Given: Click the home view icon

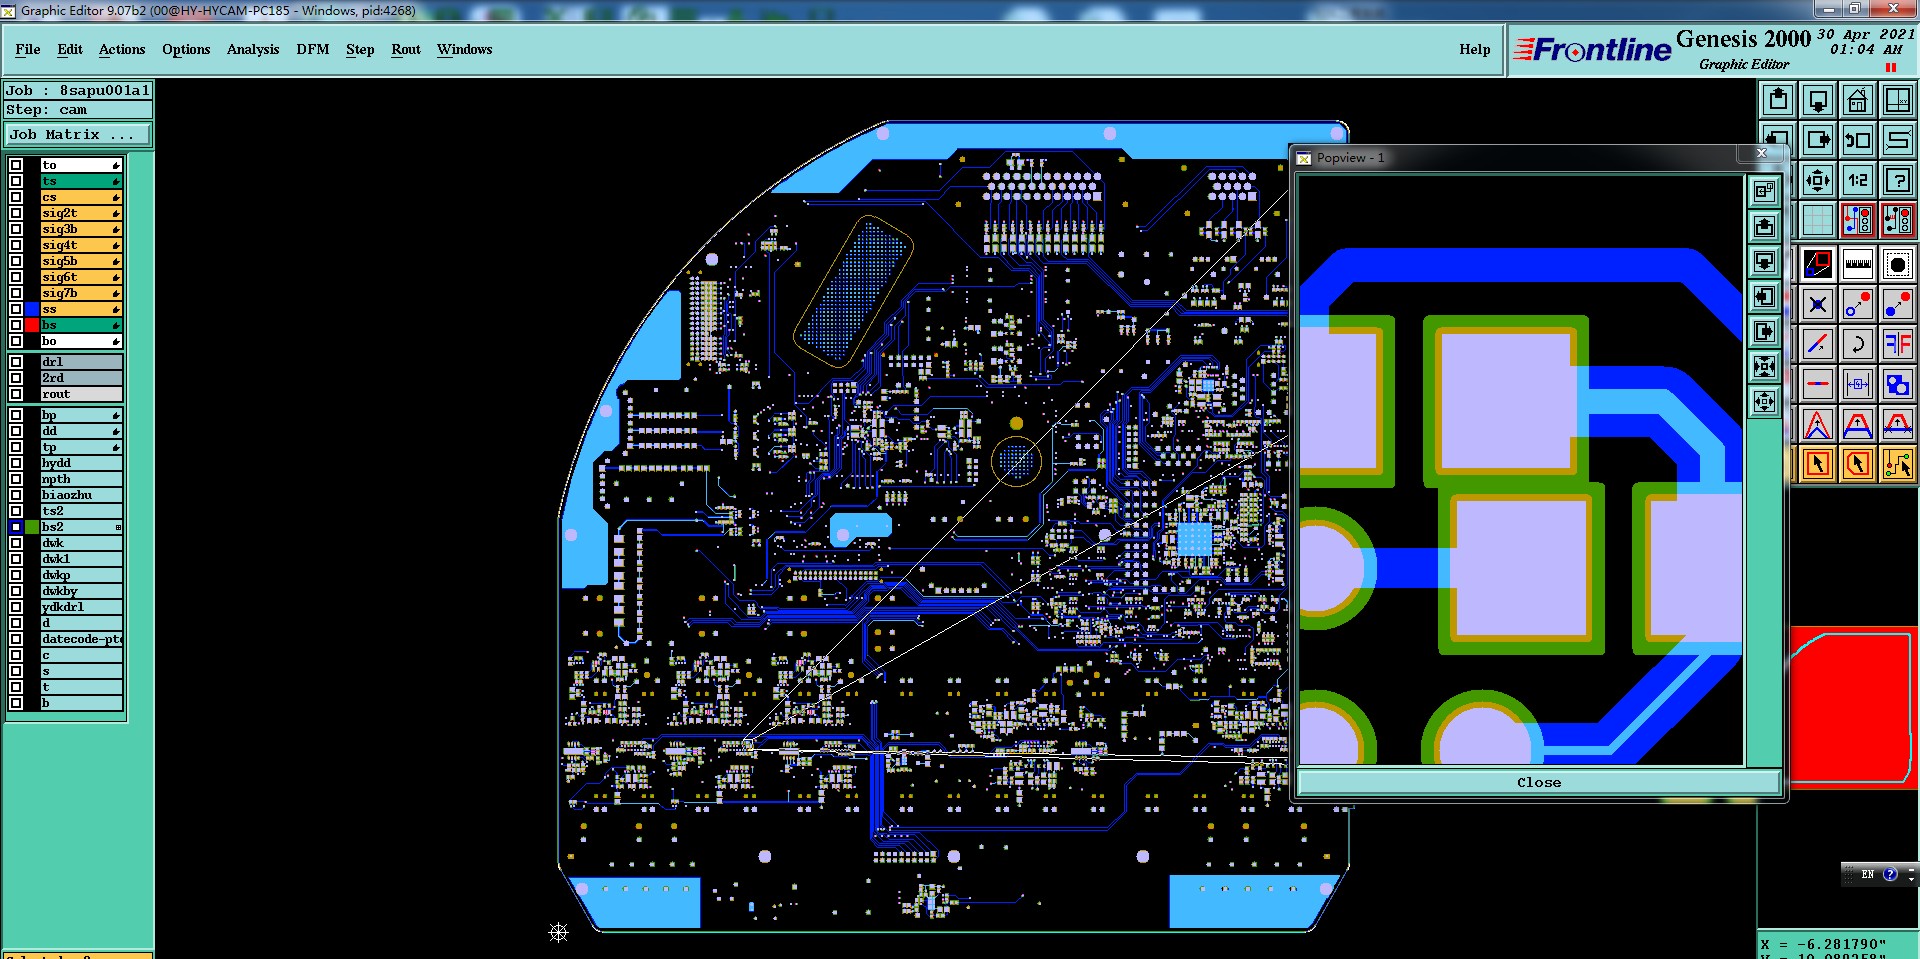Looking at the screenshot, I should [1858, 100].
